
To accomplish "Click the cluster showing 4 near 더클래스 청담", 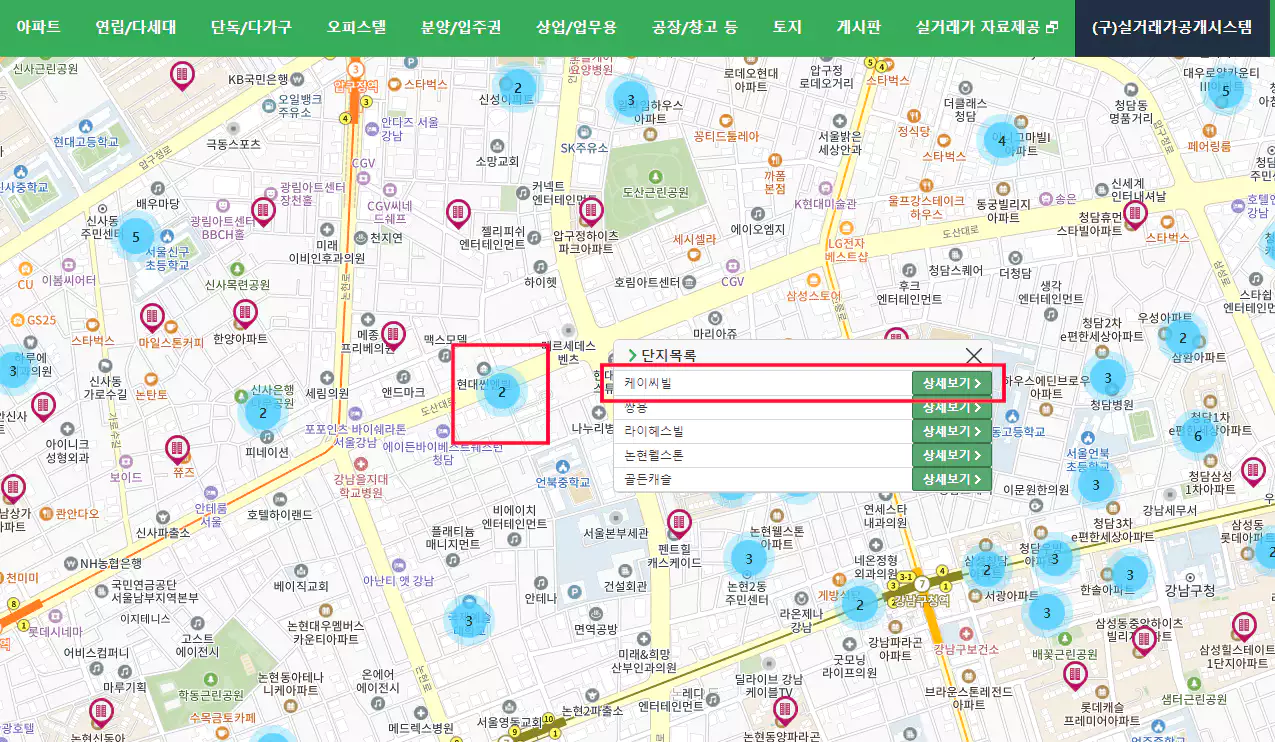I will [1000, 139].
